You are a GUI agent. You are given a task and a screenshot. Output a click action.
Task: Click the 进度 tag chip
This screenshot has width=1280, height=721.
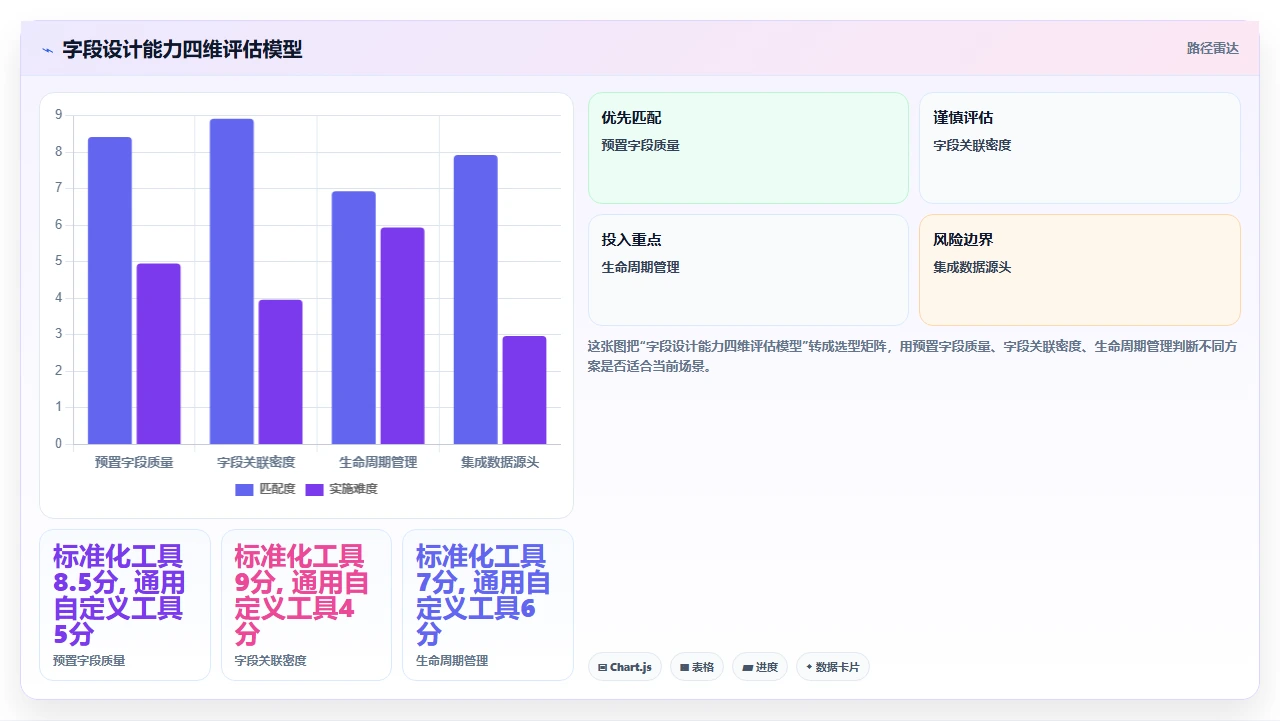[760, 667]
